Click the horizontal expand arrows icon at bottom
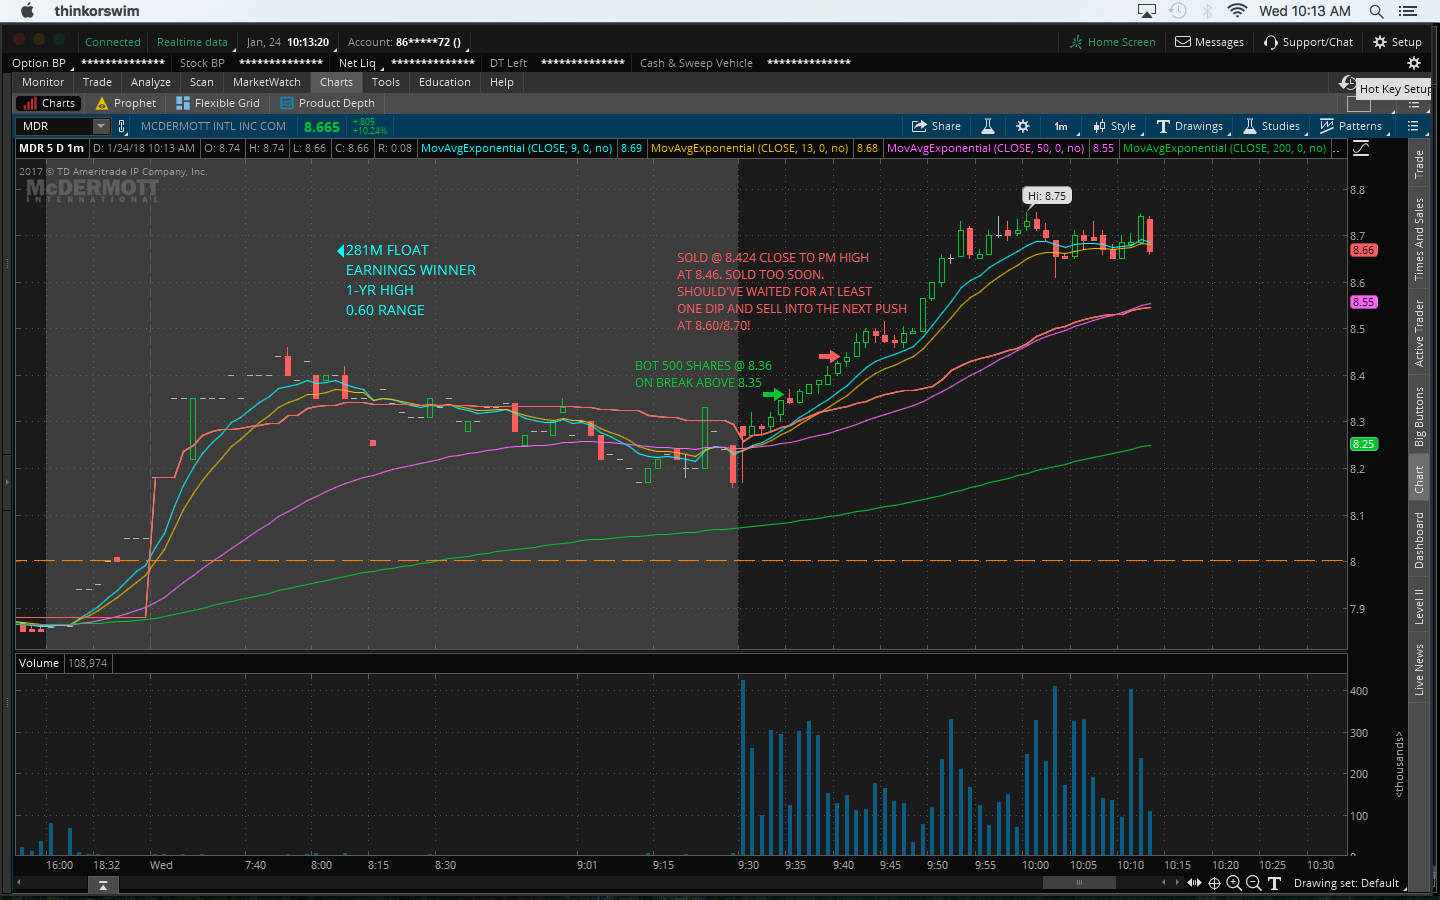This screenshot has width=1440, height=900. 1194,883
